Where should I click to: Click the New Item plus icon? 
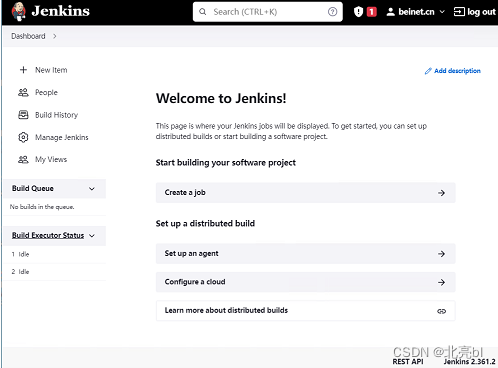(x=23, y=70)
